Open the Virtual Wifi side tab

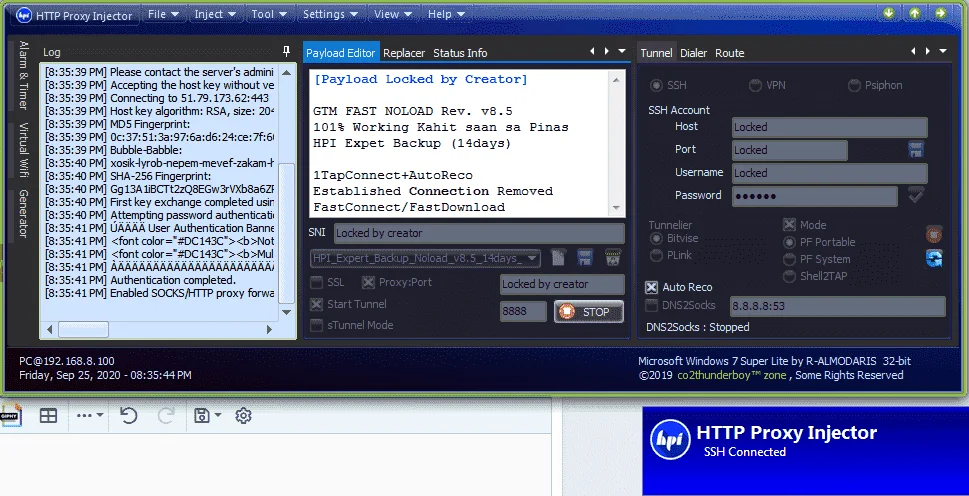(x=23, y=151)
